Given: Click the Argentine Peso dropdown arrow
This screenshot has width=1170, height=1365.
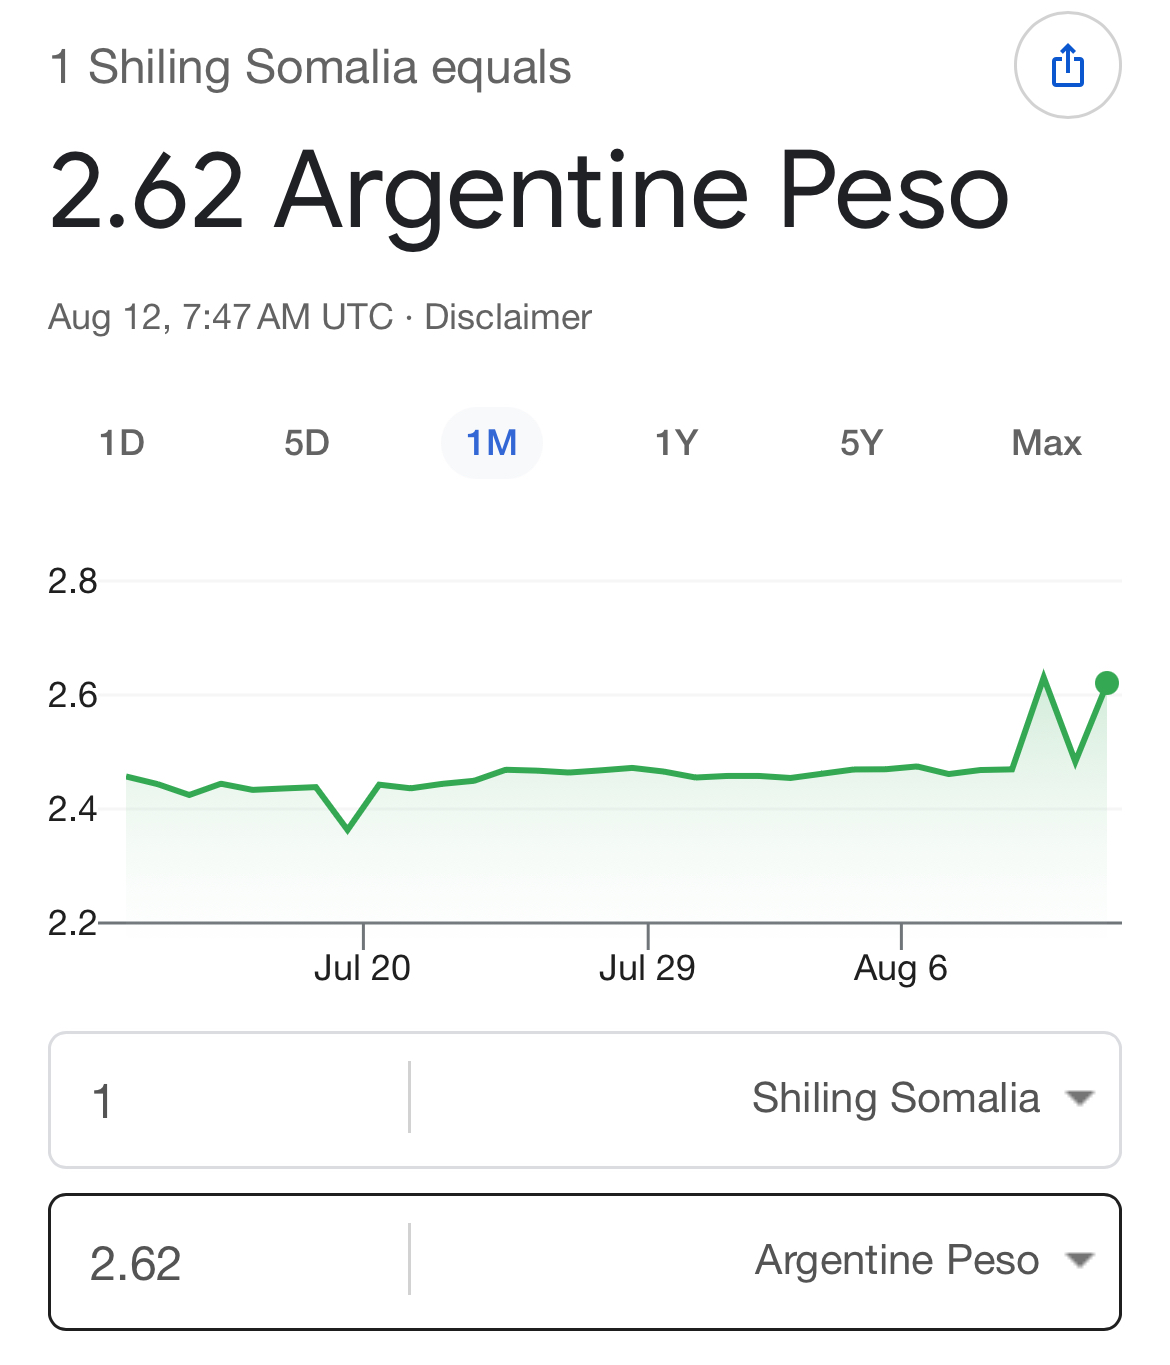Looking at the screenshot, I should [x=1080, y=1260].
